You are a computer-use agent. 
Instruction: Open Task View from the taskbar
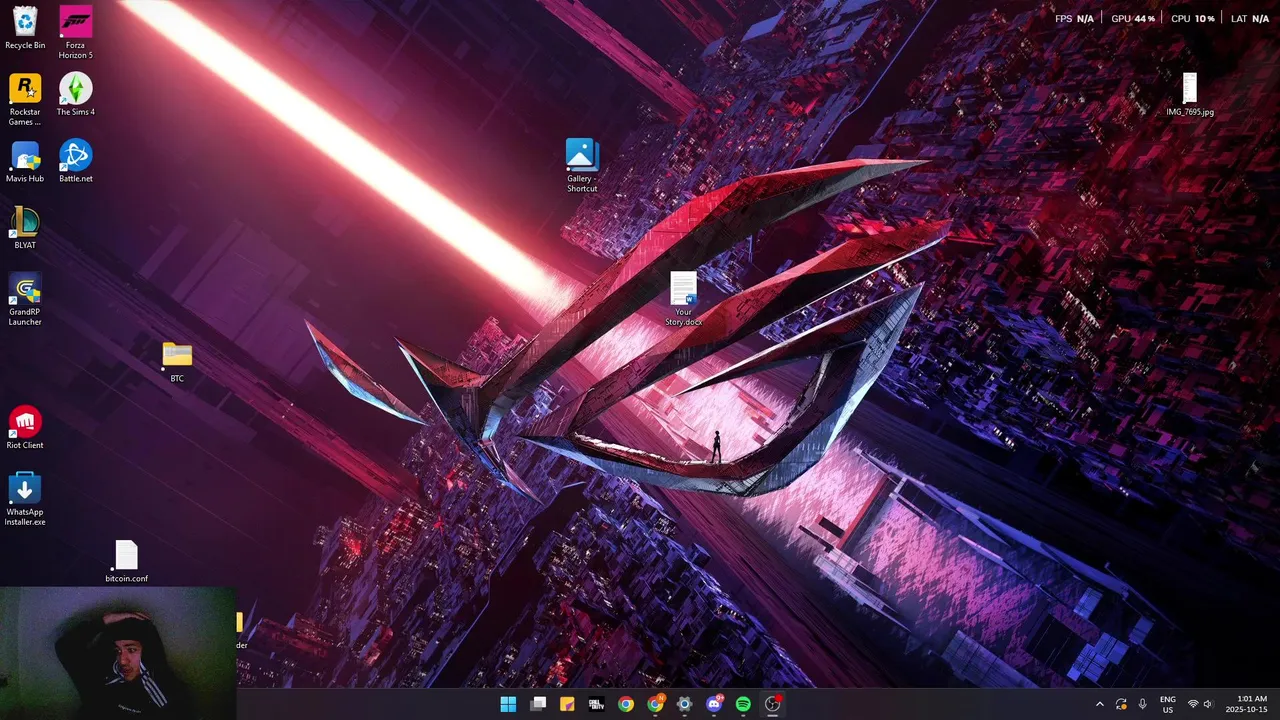(538, 704)
